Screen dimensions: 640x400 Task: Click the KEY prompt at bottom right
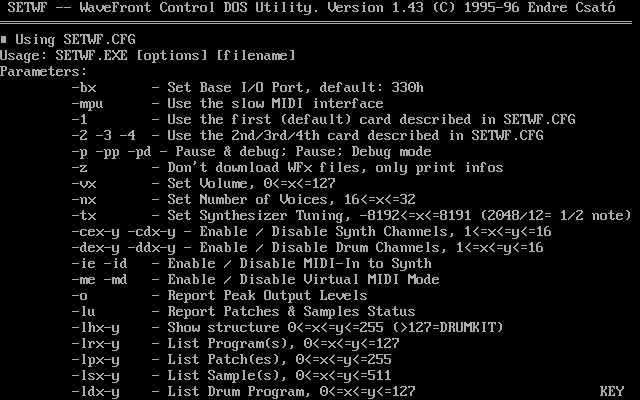click(611, 391)
